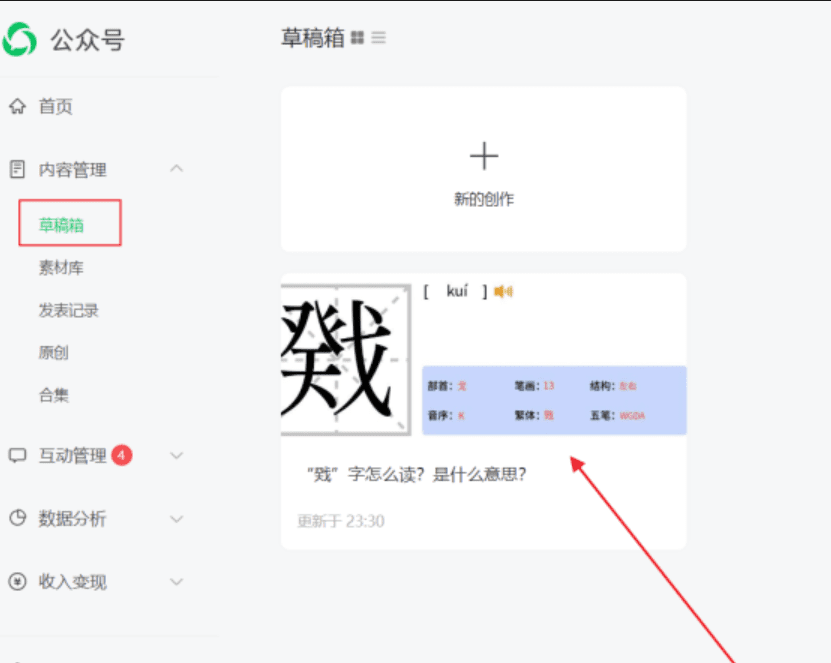
Task: Expand the 互动管理 section chevron
Action: click(x=177, y=456)
